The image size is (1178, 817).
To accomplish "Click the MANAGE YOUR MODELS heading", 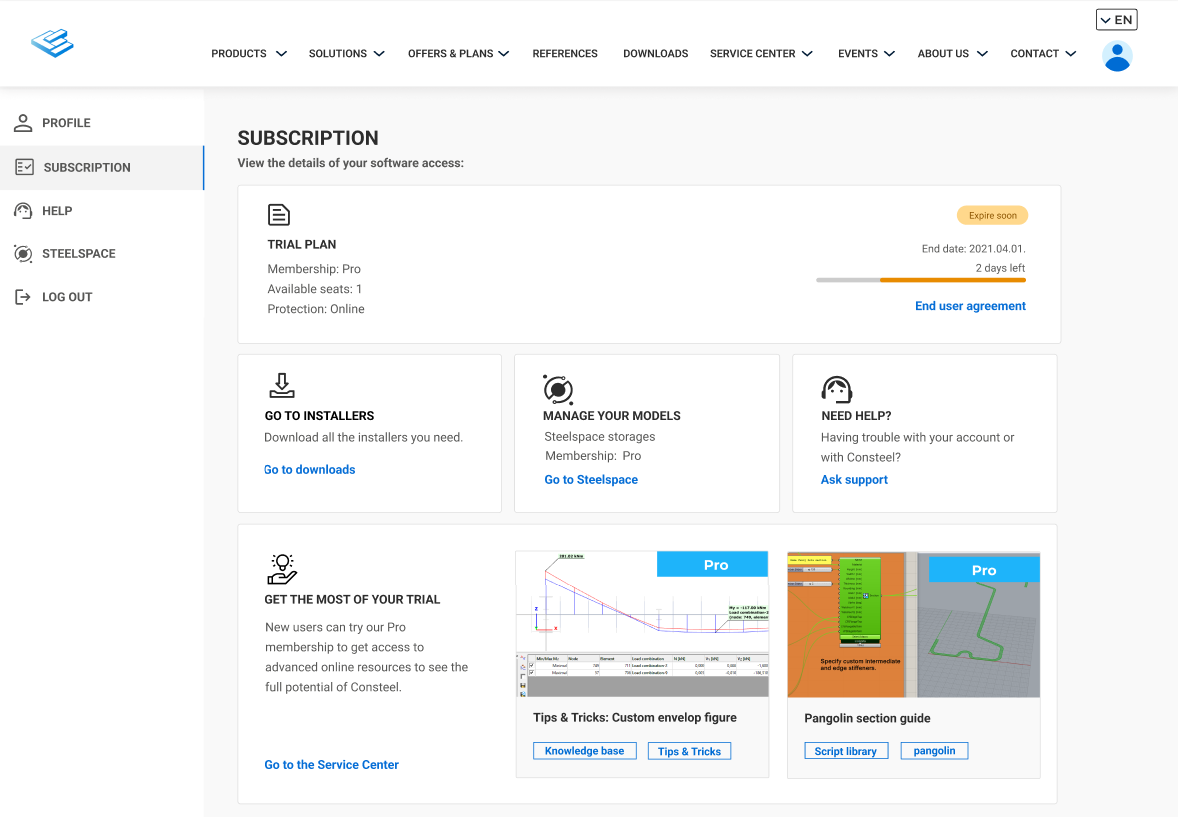I will [612, 416].
